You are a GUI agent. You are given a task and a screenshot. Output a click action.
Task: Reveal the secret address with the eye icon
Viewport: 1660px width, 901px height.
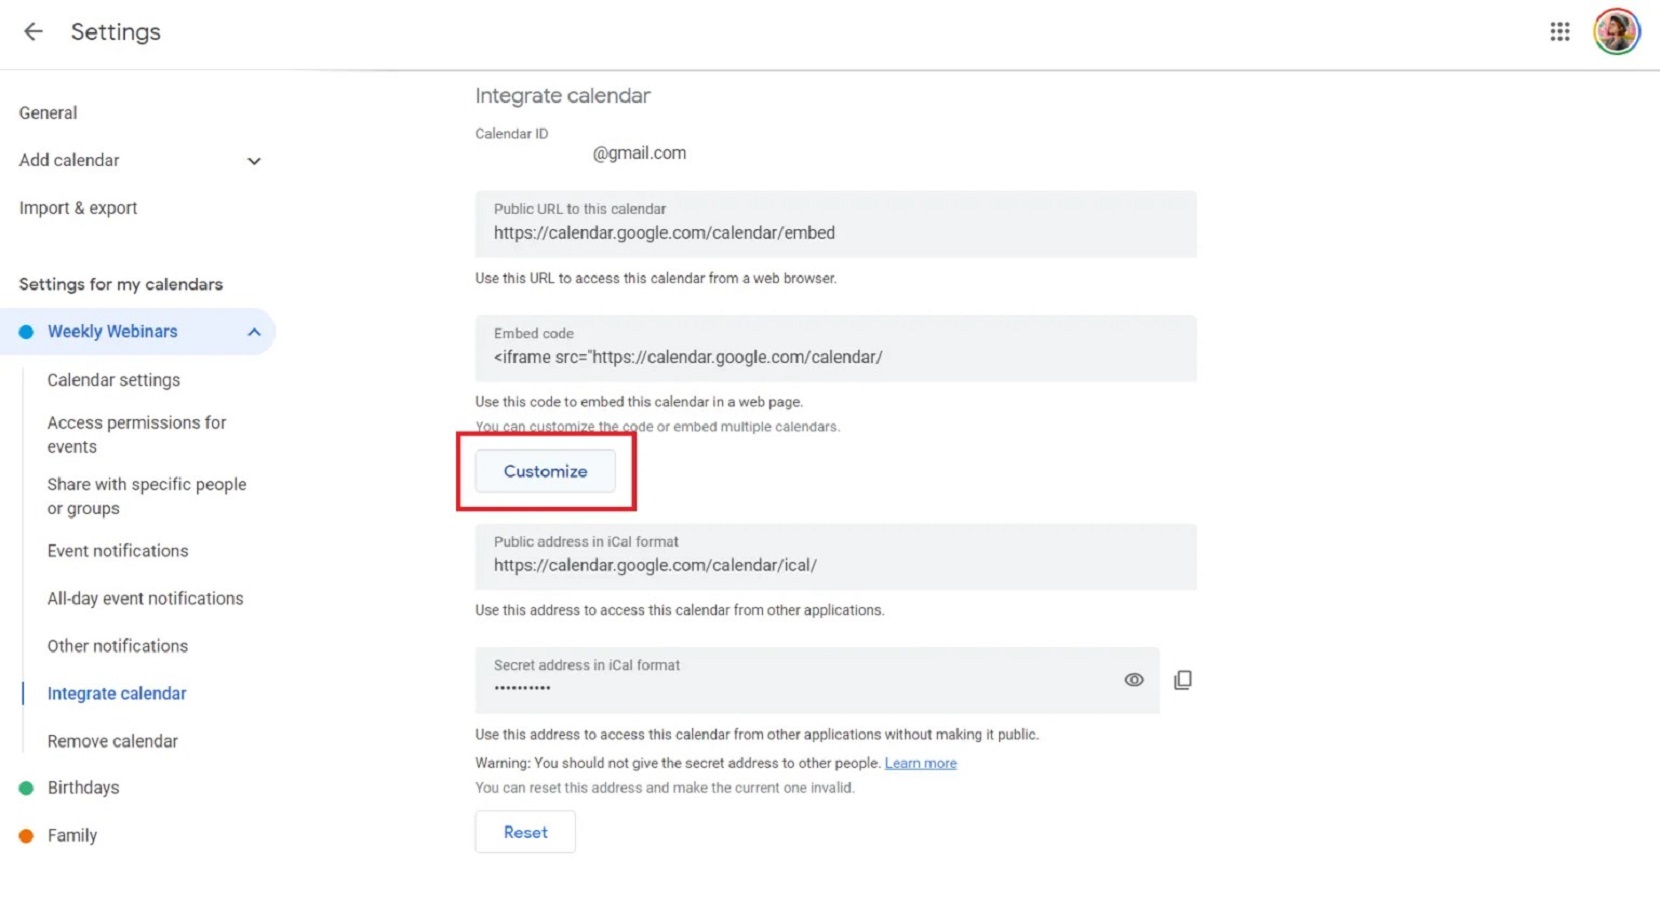point(1134,680)
